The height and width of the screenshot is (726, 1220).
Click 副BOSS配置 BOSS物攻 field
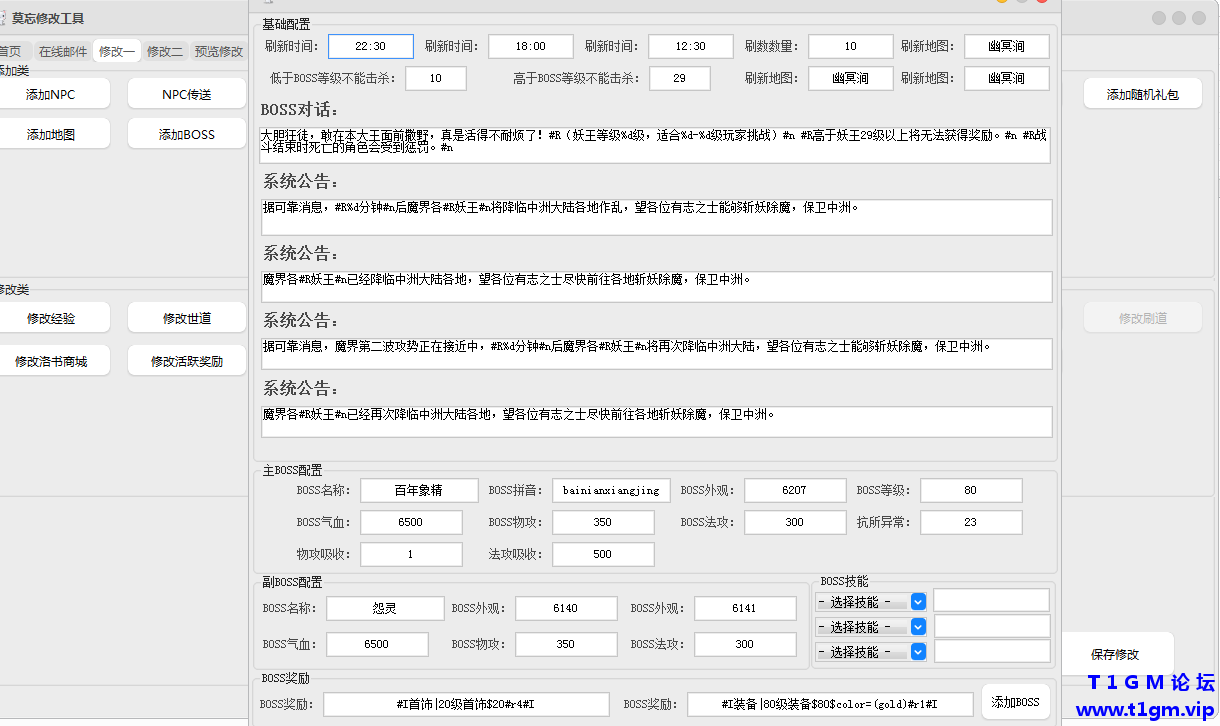coord(566,644)
